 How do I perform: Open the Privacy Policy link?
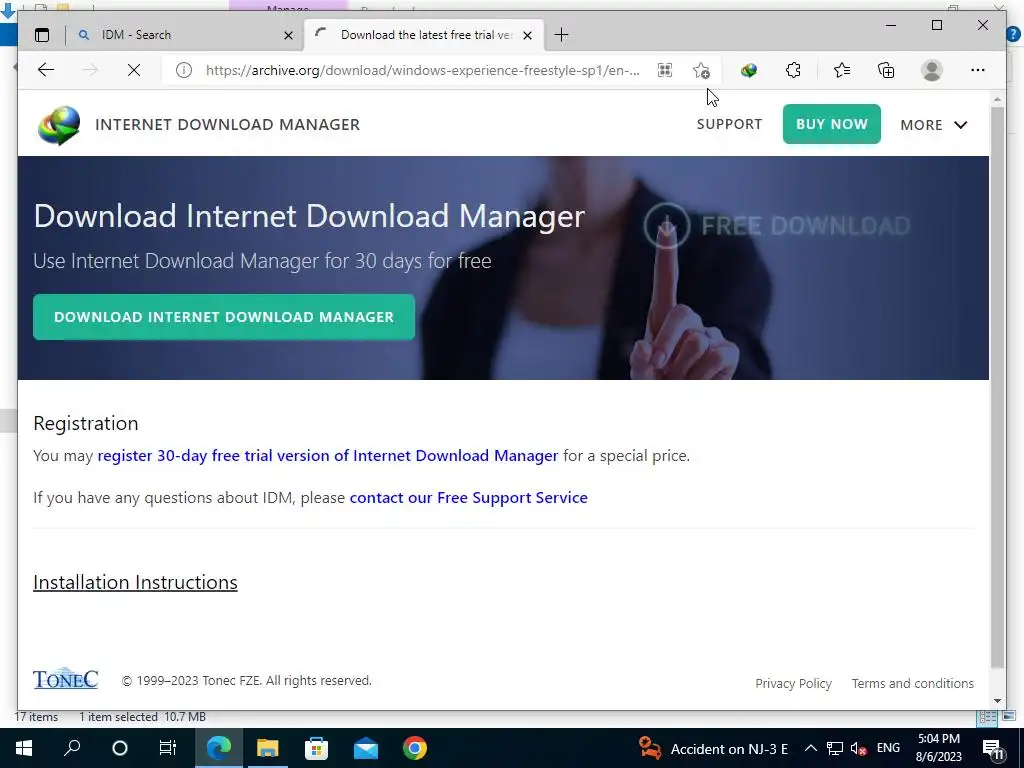coord(793,683)
